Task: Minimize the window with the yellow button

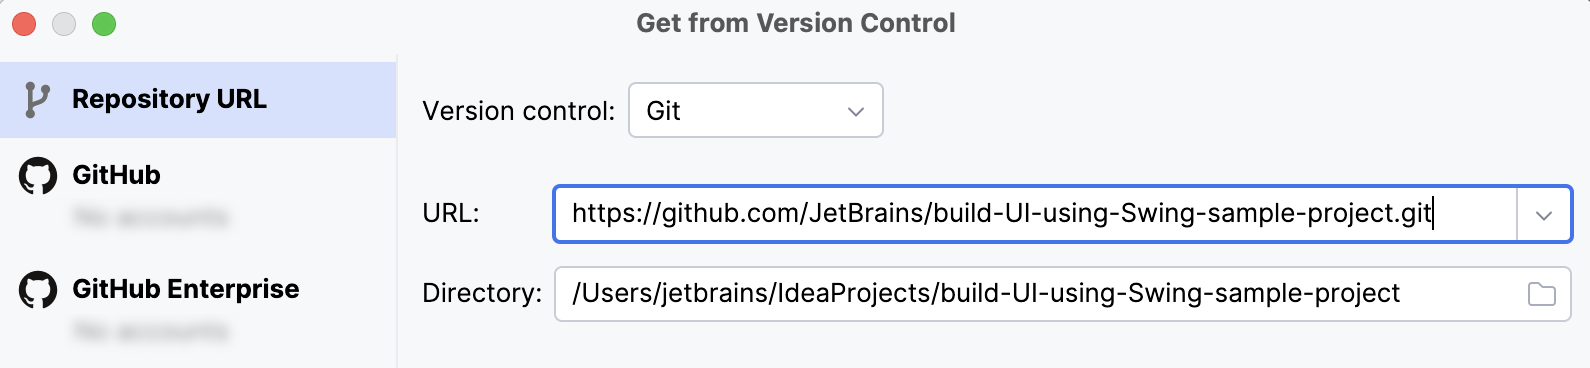Action: pos(64,24)
